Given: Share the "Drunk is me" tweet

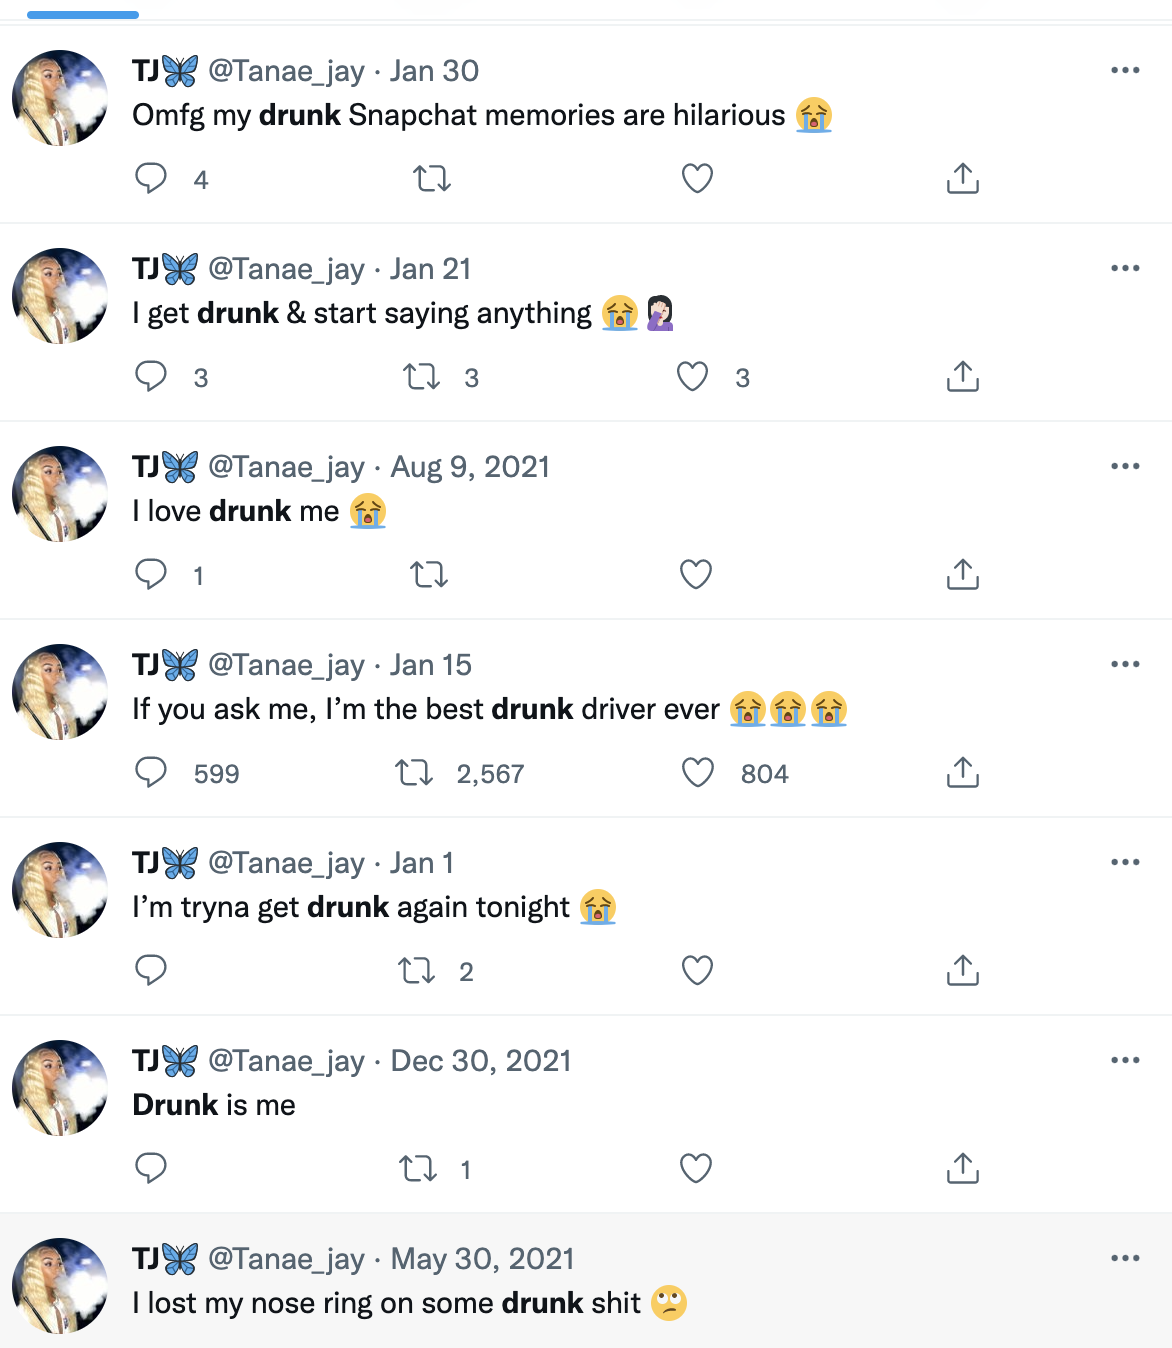Looking at the screenshot, I should click(x=962, y=1169).
